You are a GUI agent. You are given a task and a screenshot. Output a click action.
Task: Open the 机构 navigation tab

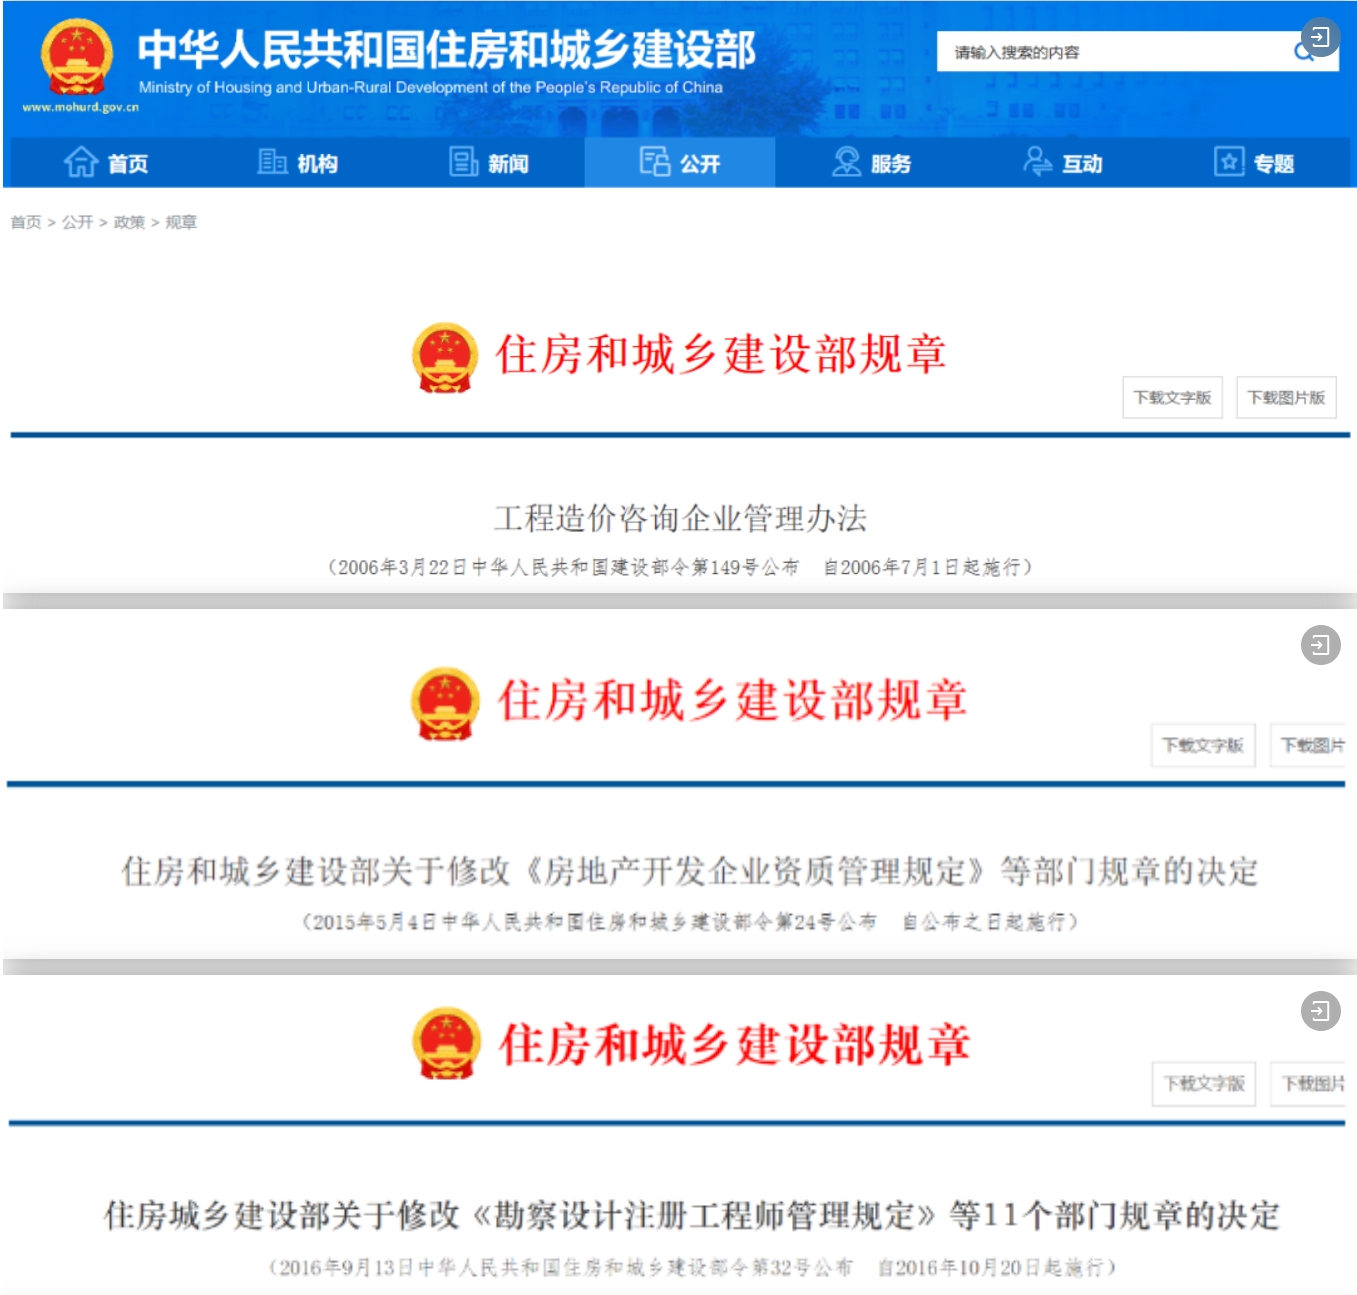coord(297,163)
